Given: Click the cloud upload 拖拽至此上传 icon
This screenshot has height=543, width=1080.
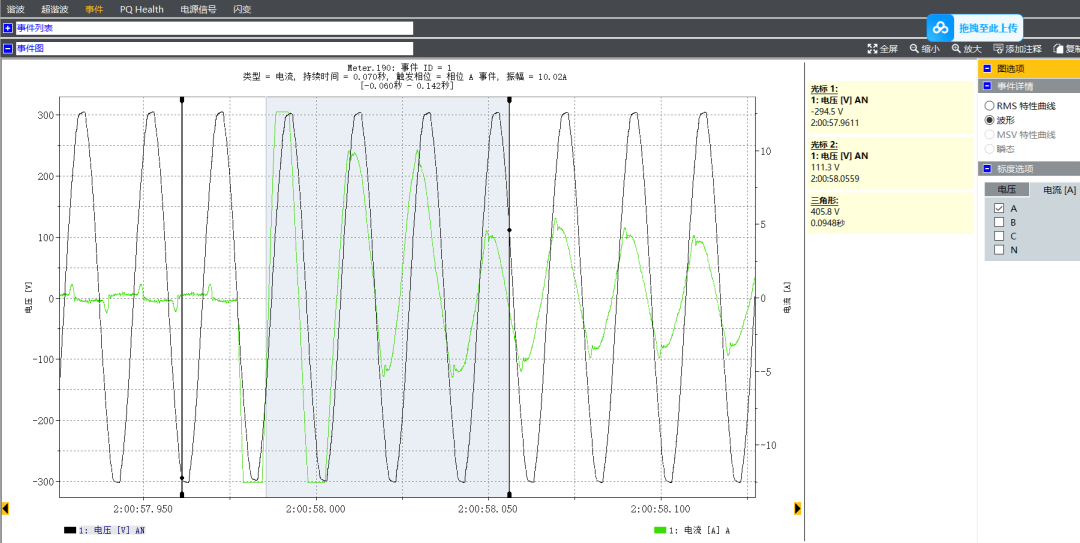Looking at the screenshot, I should [x=941, y=27].
